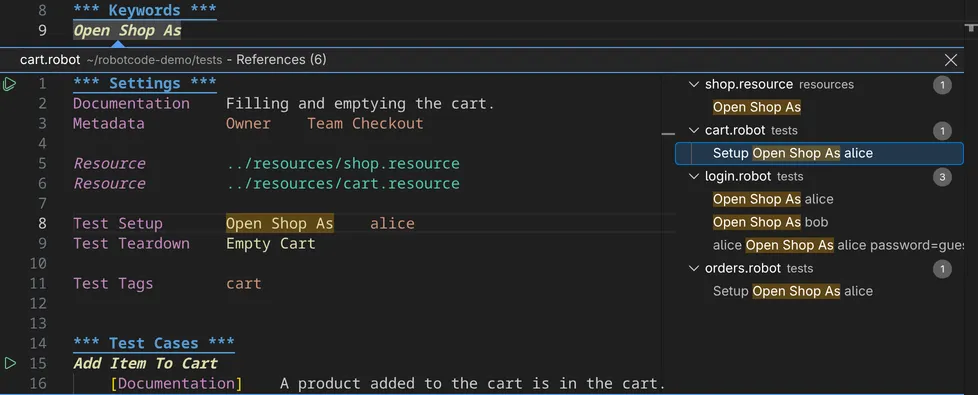The height and width of the screenshot is (395, 978).
Task: Select cart.robot 'Setup Open Shop As alice' reference
Action: click(819, 153)
